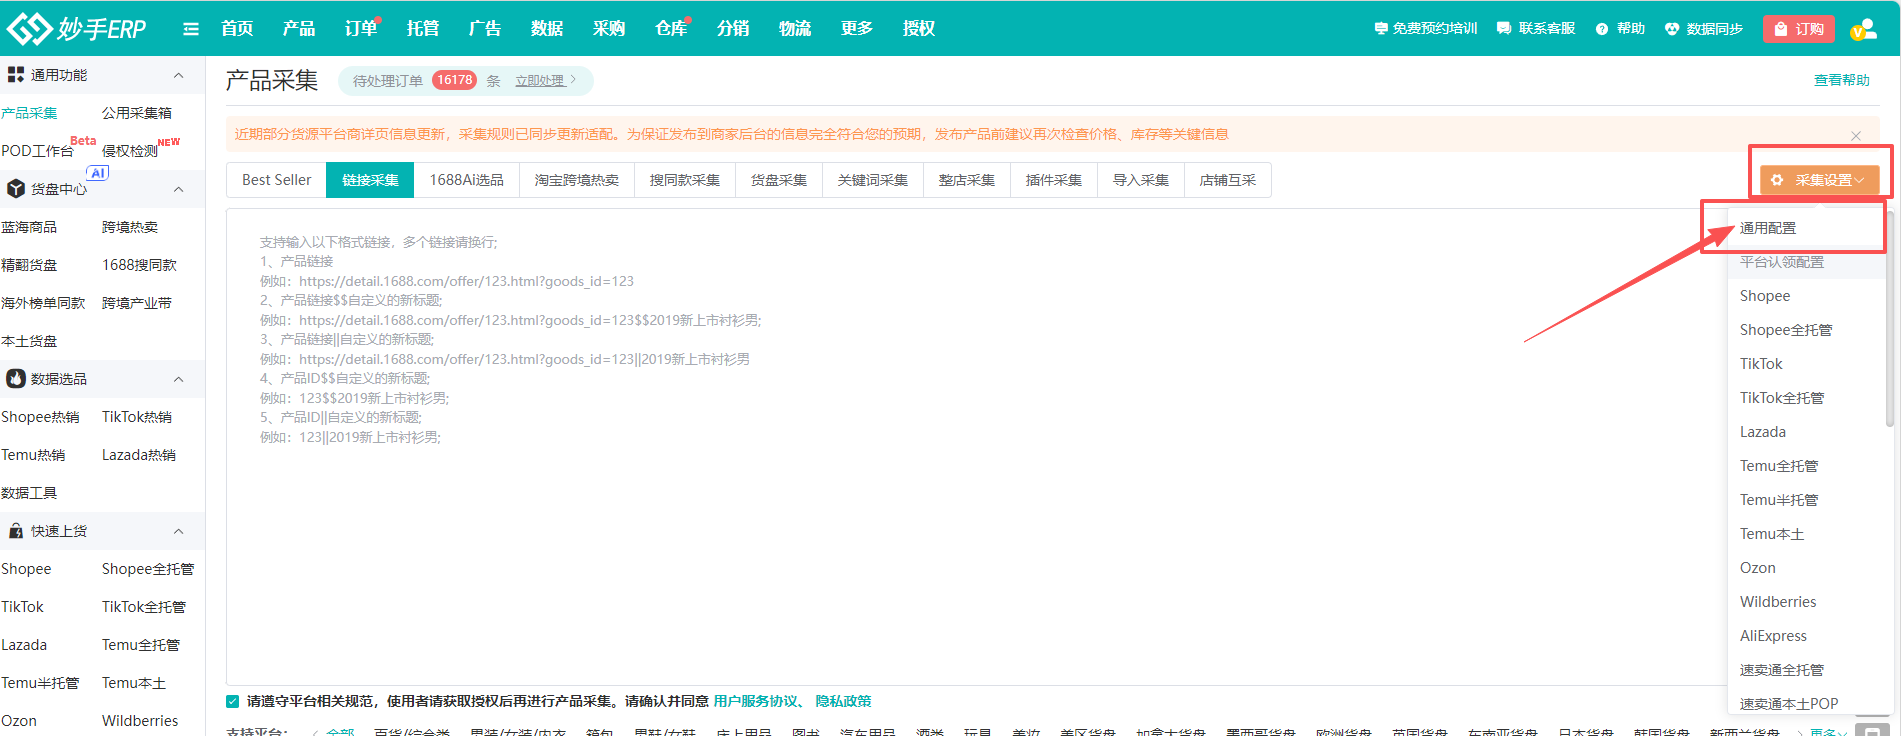The image size is (1901, 736).
Task: Click the 通用功能 grid icon
Action: click(16, 75)
